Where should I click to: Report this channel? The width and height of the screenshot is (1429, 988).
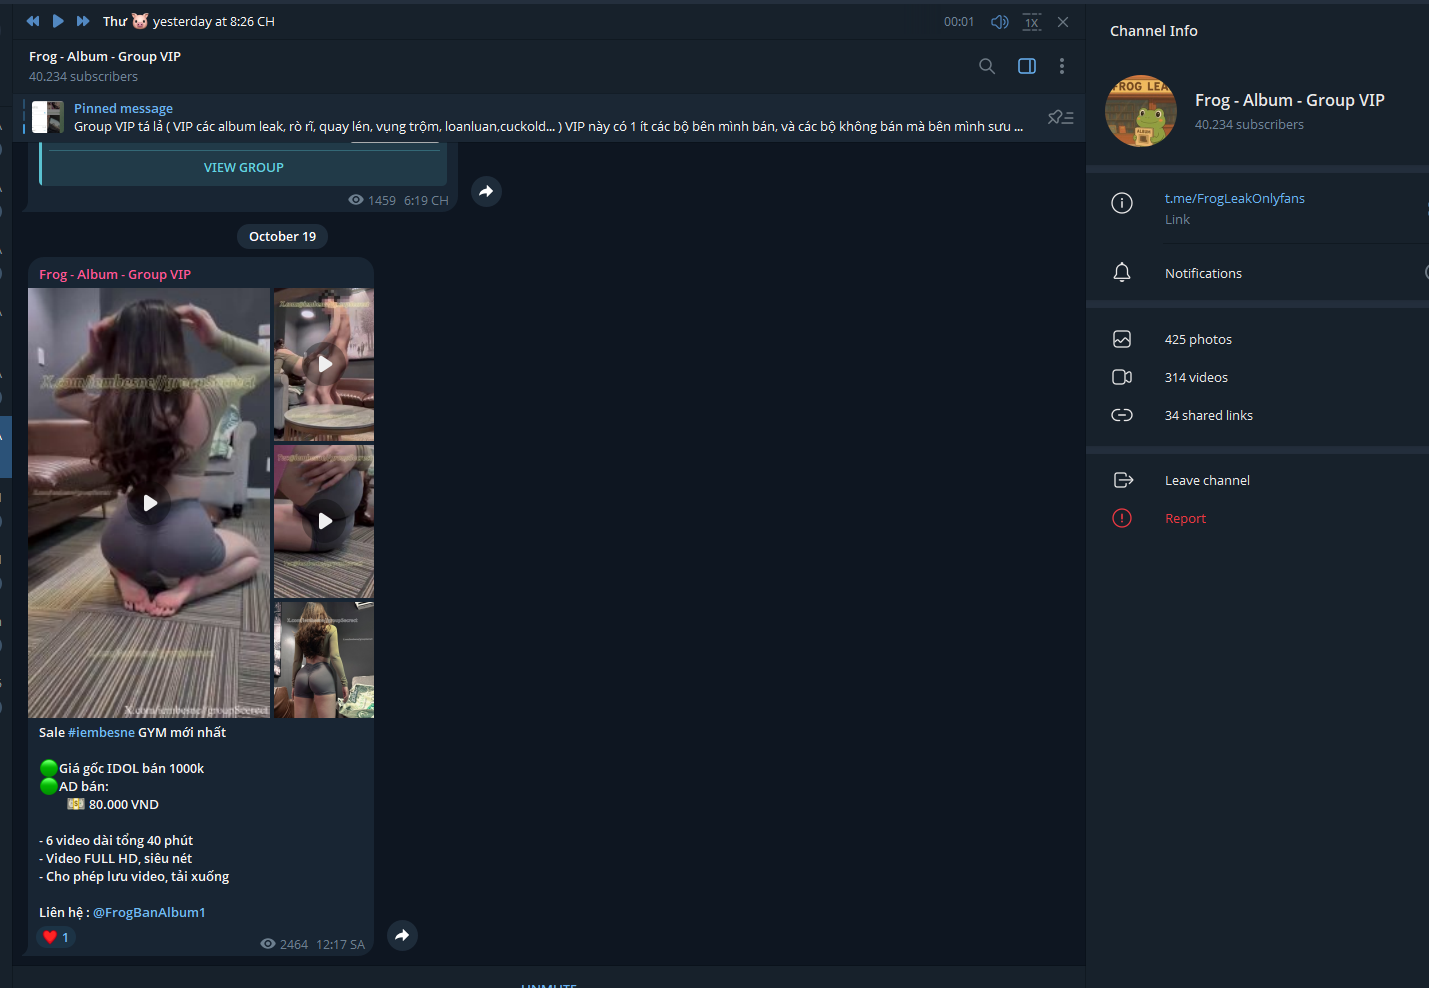click(x=1185, y=518)
